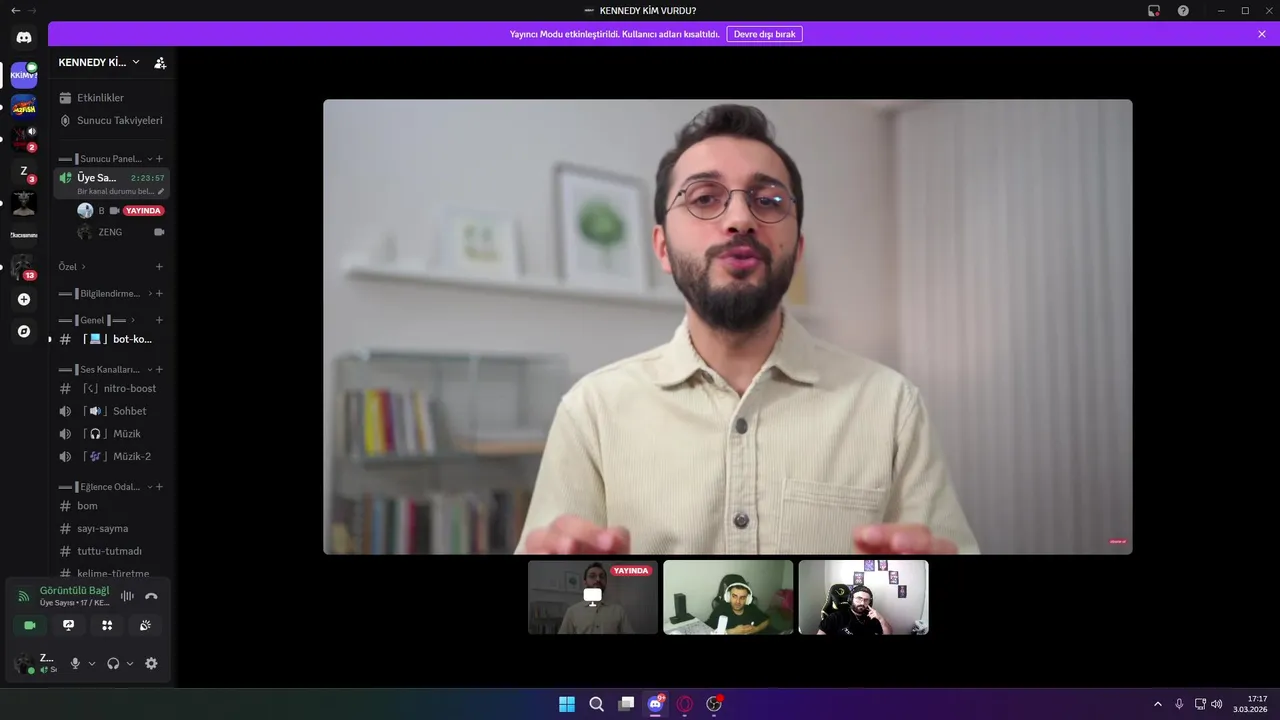The width and height of the screenshot is (1280, 720).
Task: Go back with the arrow in title bar
Action: [x=15, y=10]
